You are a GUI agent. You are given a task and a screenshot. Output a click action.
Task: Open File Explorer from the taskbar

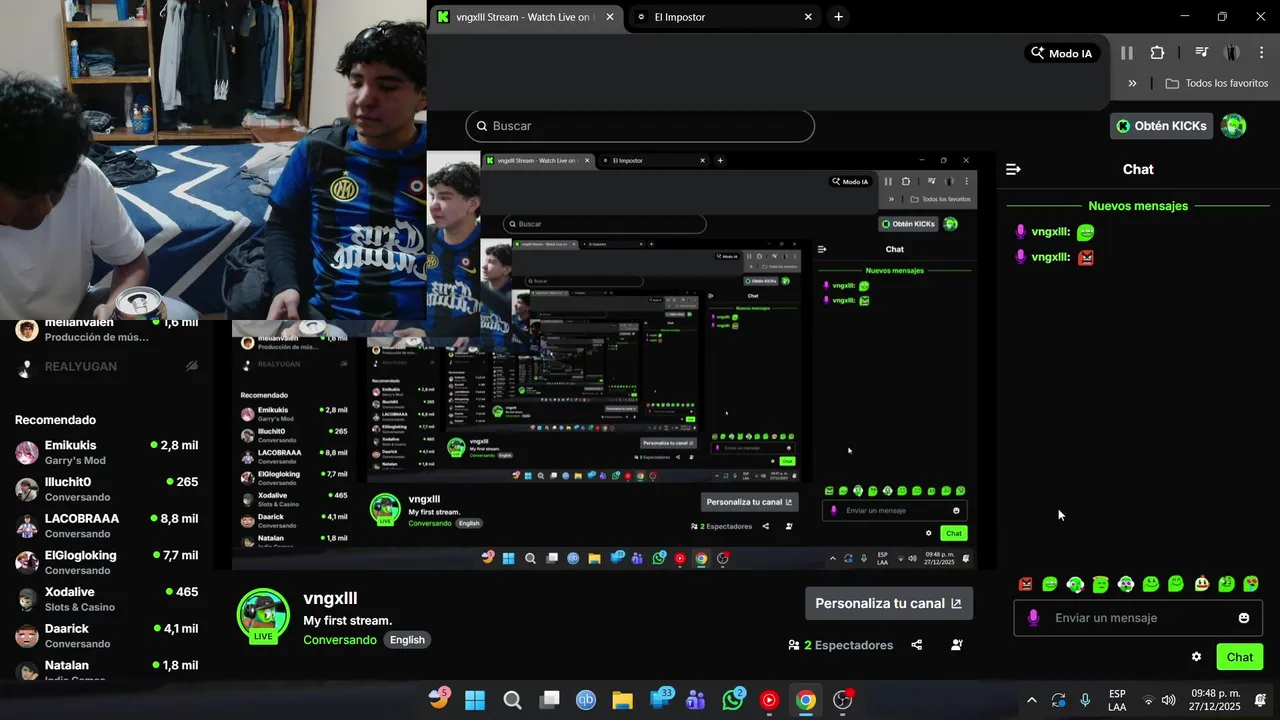tap(622, 700)
